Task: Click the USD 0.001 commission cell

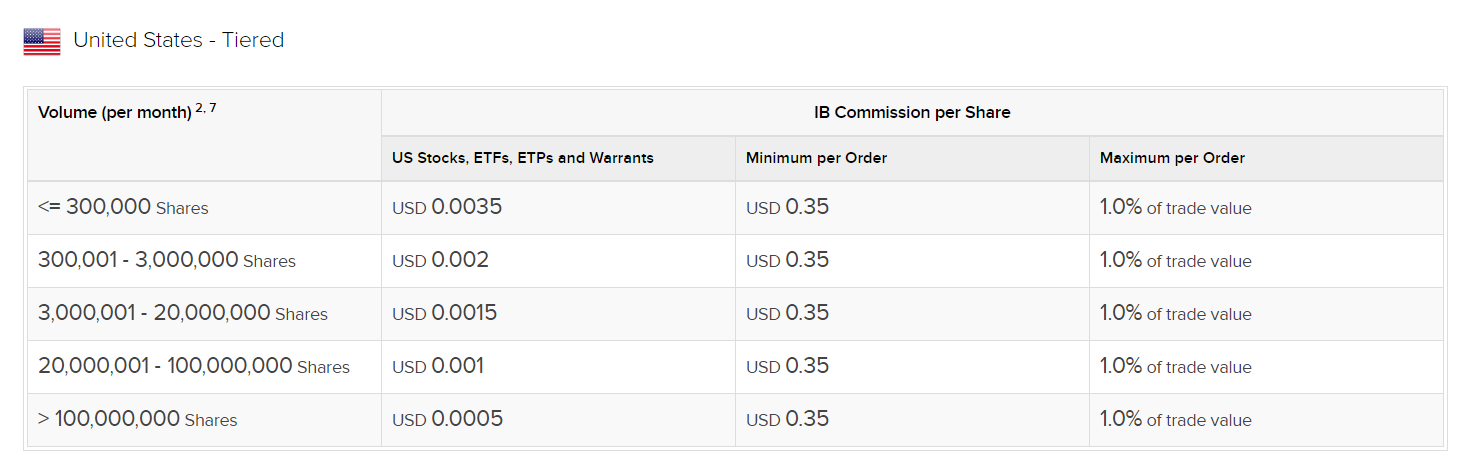Action: click(x=558, y=367)
